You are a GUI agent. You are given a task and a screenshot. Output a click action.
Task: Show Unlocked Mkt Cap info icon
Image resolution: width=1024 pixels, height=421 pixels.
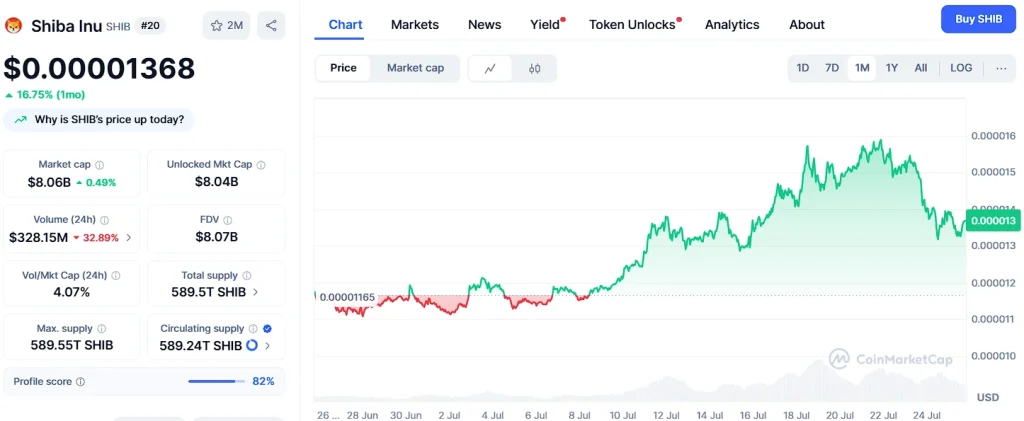pos(261,165)
